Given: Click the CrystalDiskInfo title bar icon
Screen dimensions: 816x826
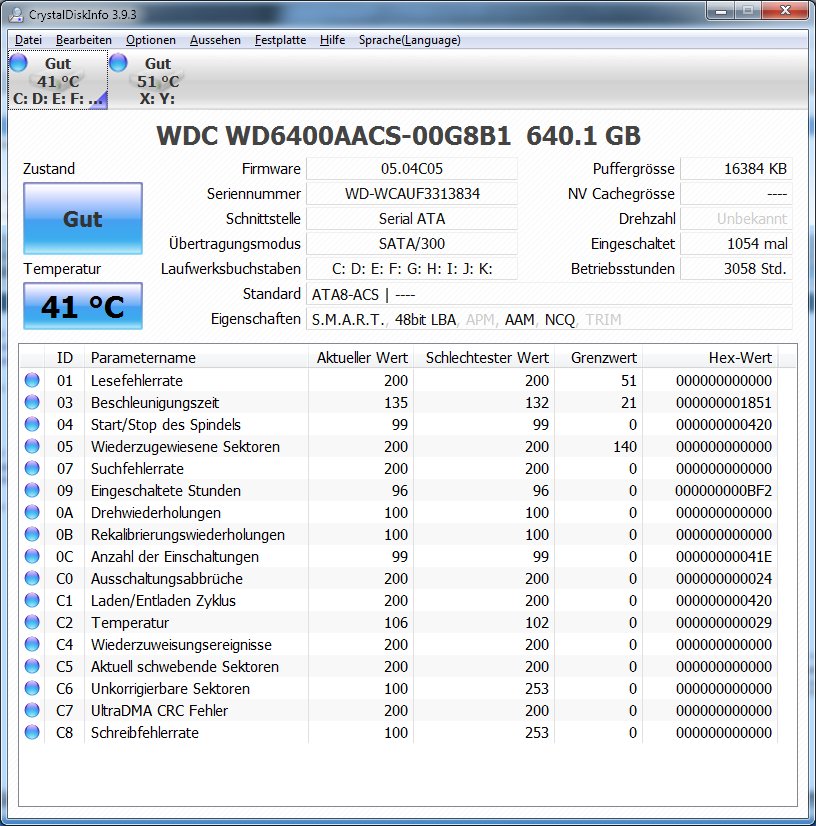Looking at the screenshot, I should click(16, 15).
